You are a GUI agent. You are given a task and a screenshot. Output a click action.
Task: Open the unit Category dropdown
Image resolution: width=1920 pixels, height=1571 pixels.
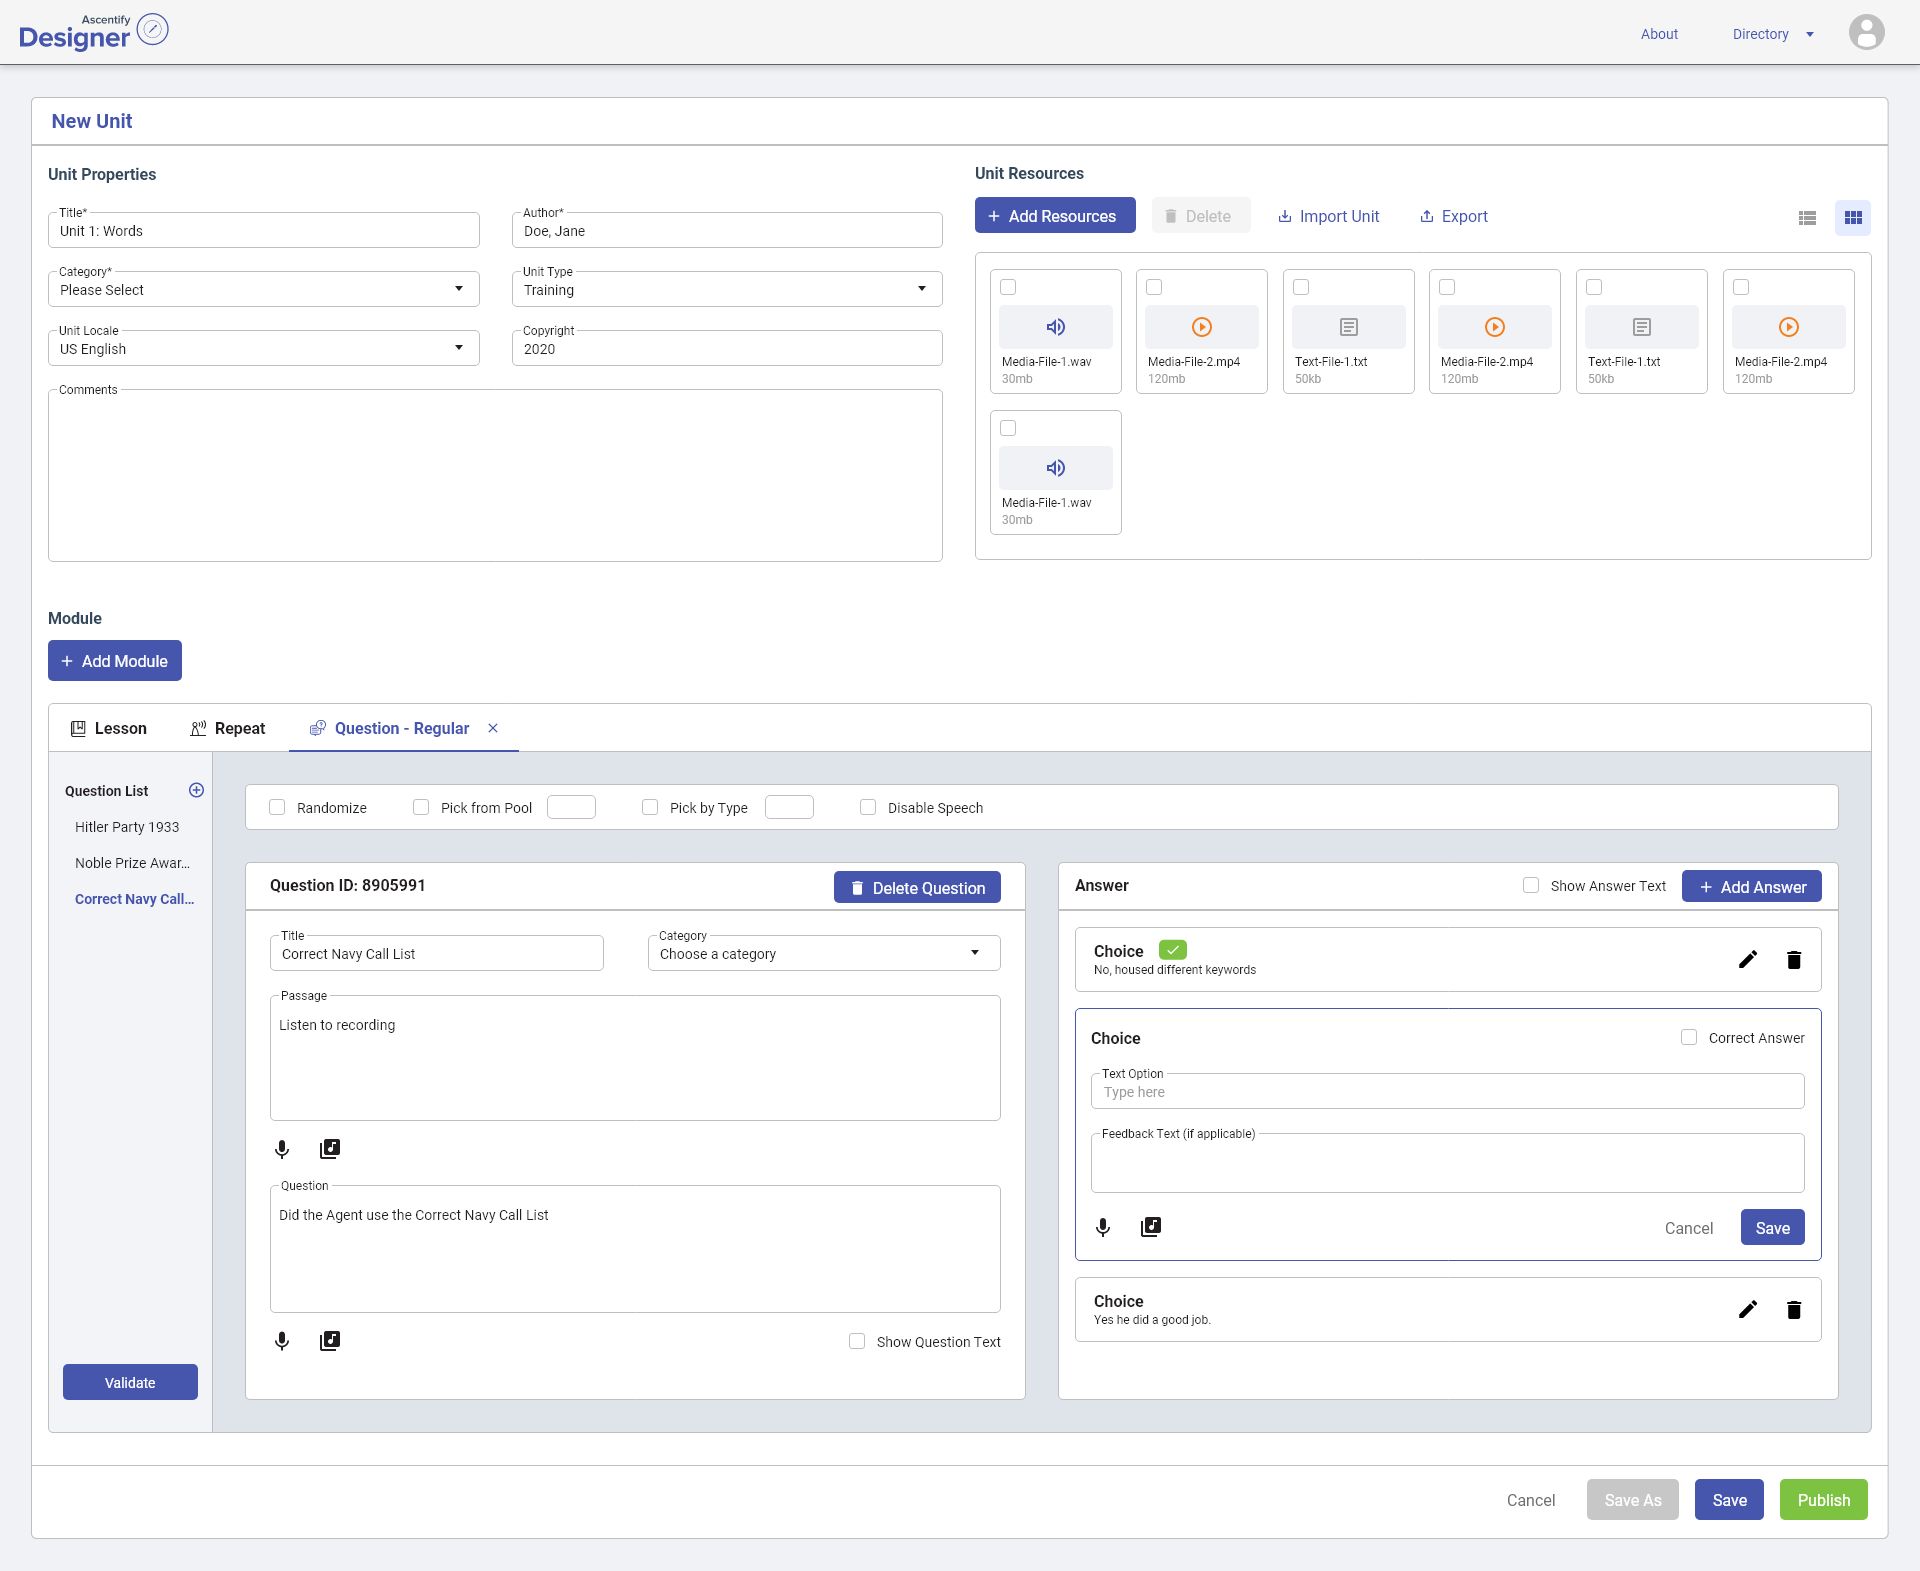click(264, 289)
